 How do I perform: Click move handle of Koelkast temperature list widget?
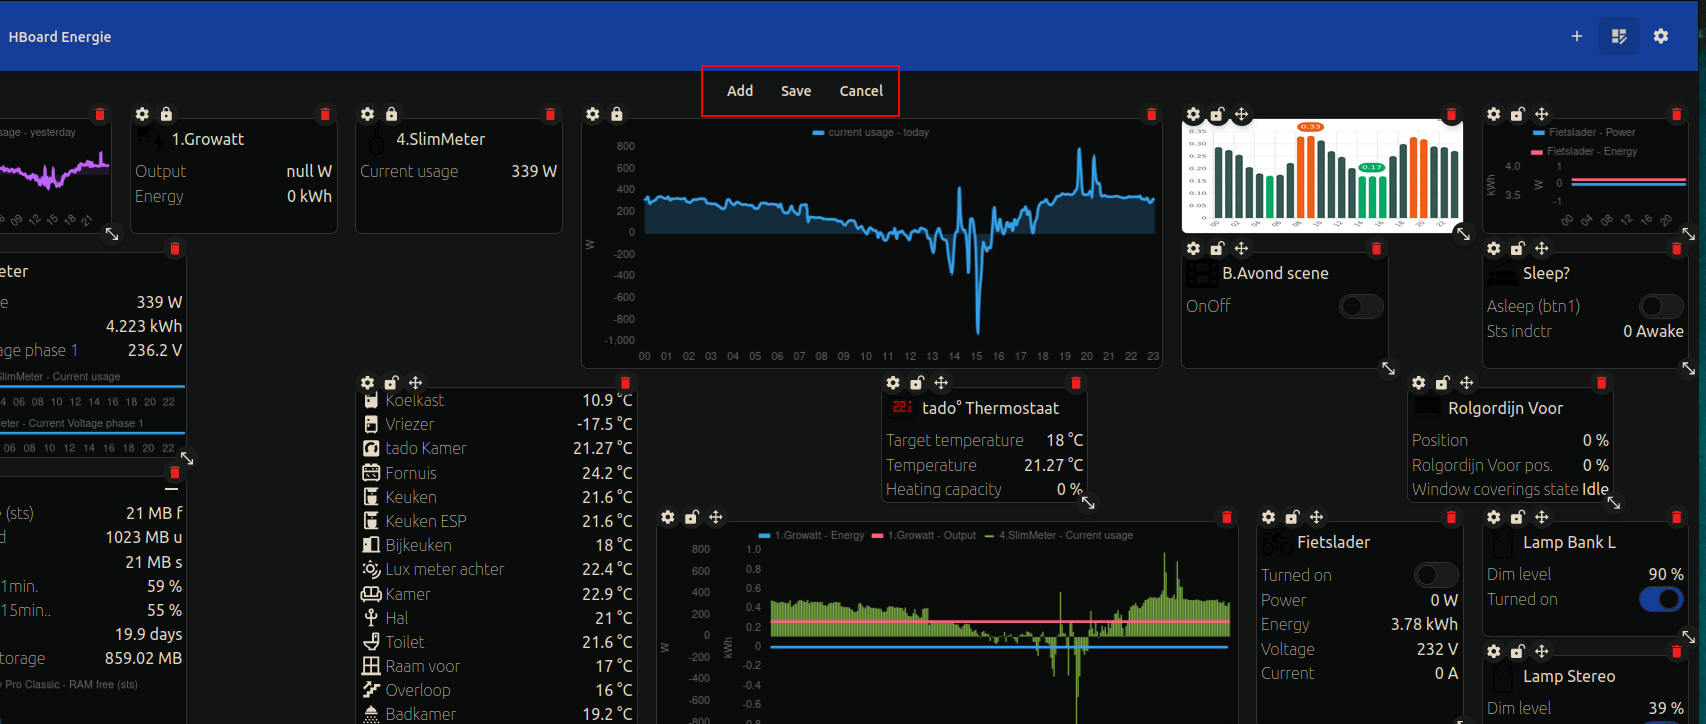(x=415, y=383)
